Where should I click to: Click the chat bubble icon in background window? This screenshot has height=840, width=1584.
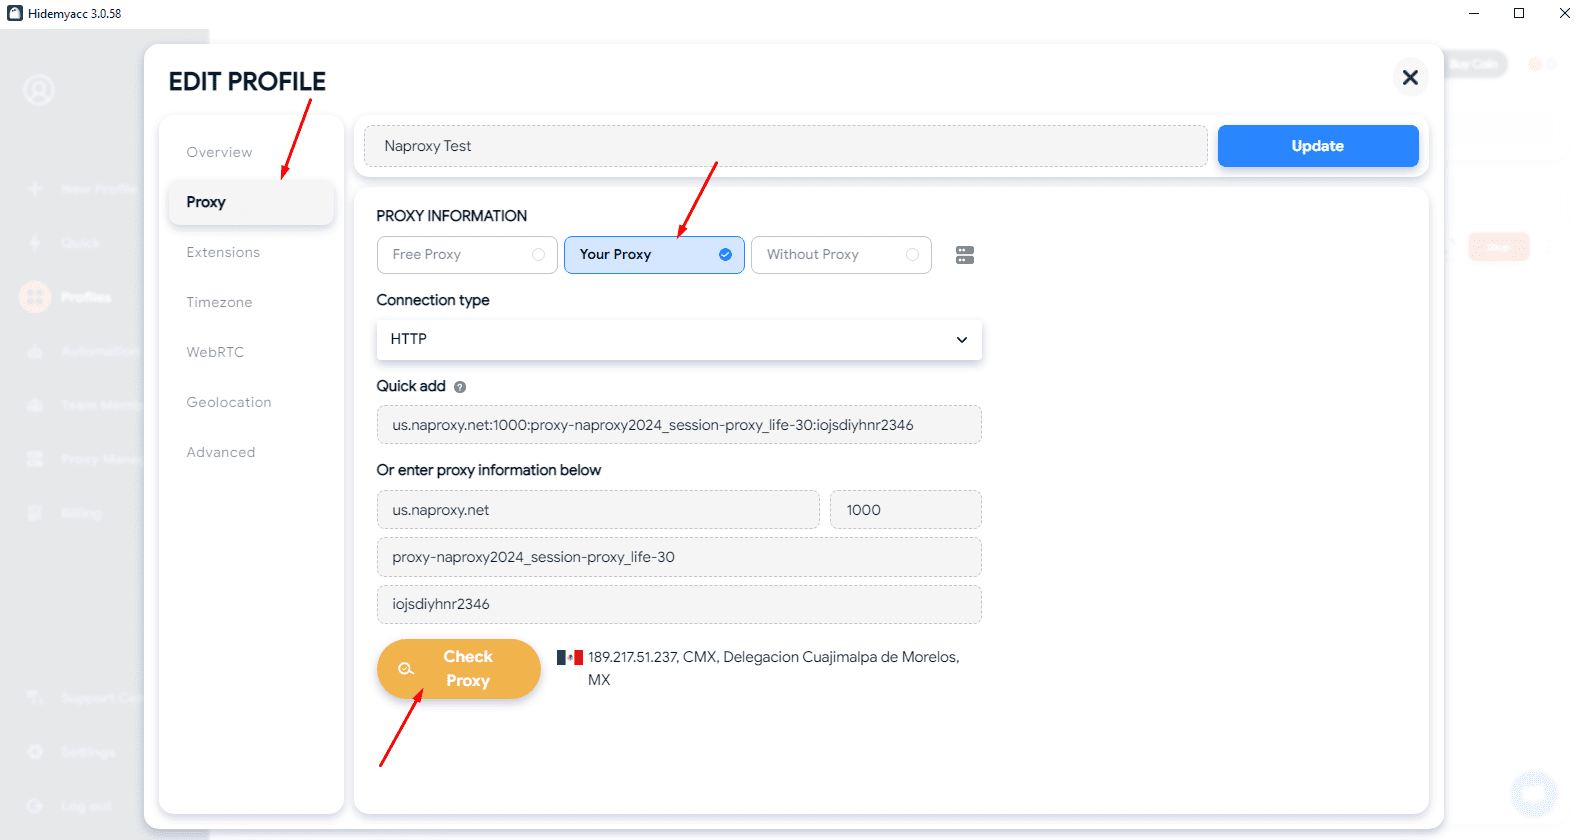tap(1533, 794)
